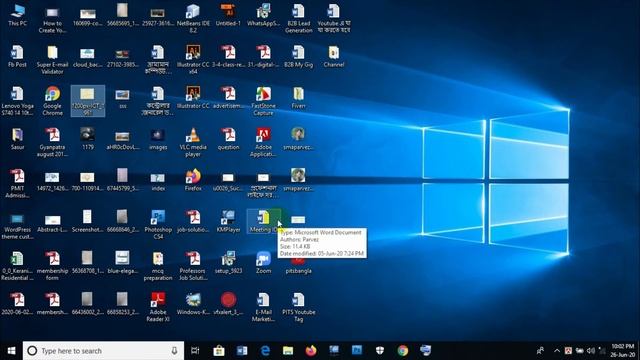Open Windows Security shield on taskbar

tap(380, 351)
